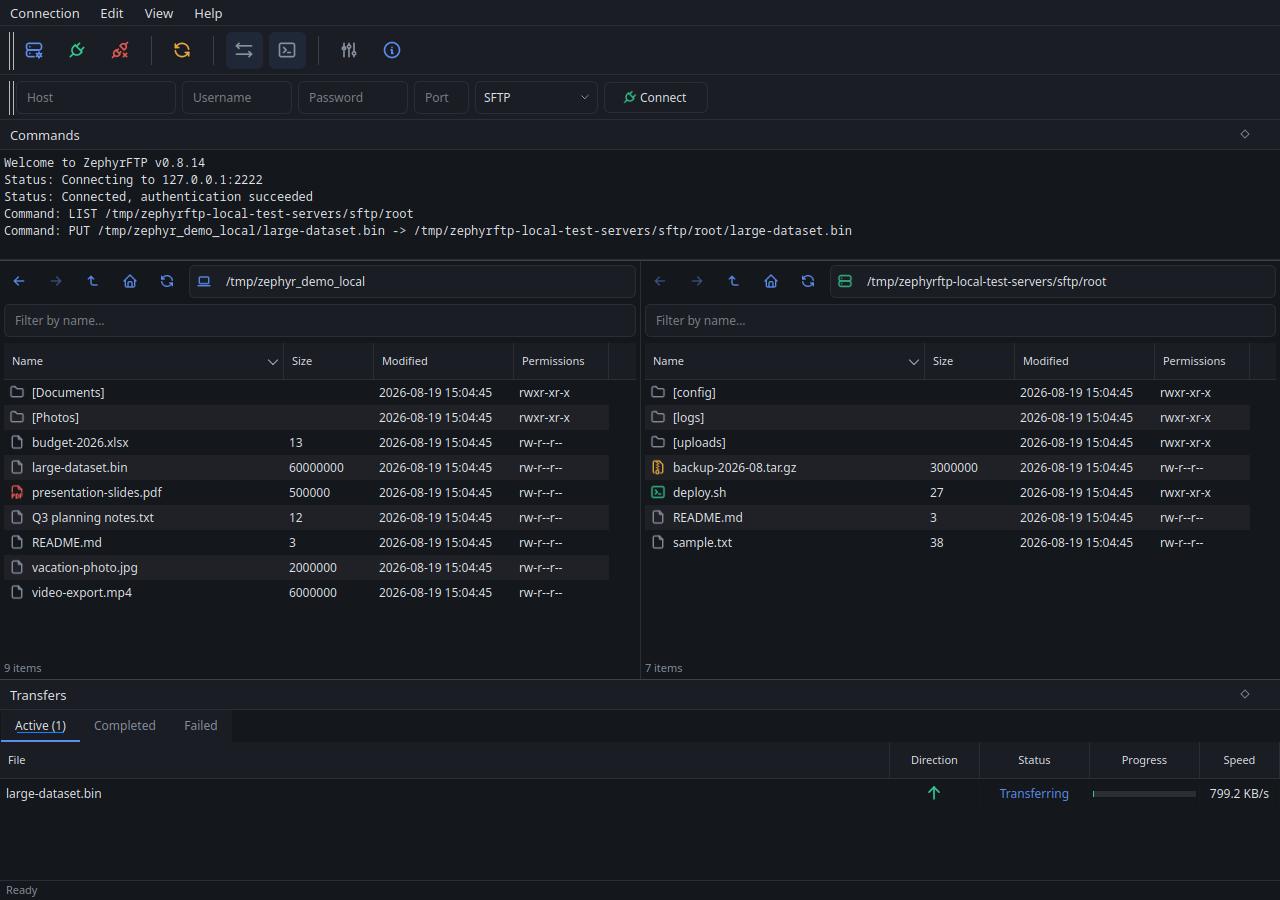Toggle sort arrow on remote Name column
Screen dimensions: 1280x900
pos(914,362)
